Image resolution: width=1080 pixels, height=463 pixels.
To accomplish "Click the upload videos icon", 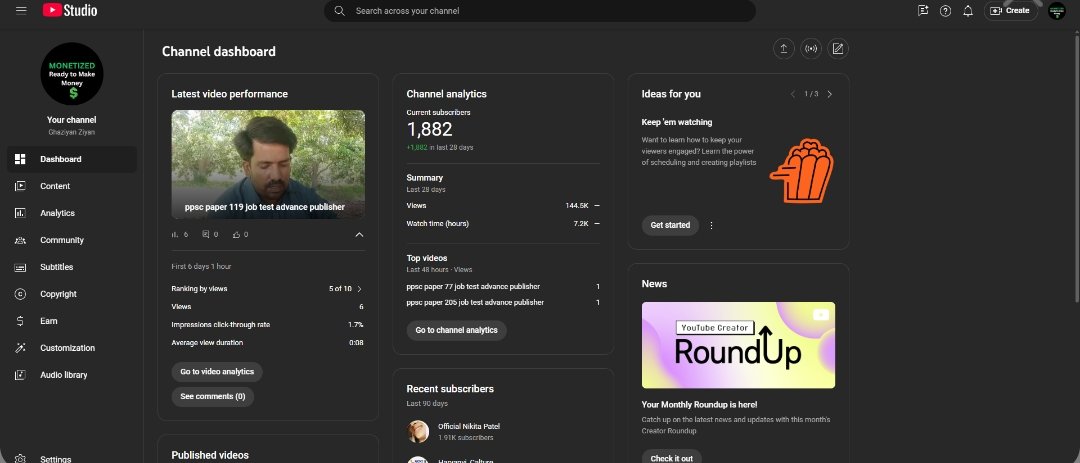I will [x=784, y=49].
